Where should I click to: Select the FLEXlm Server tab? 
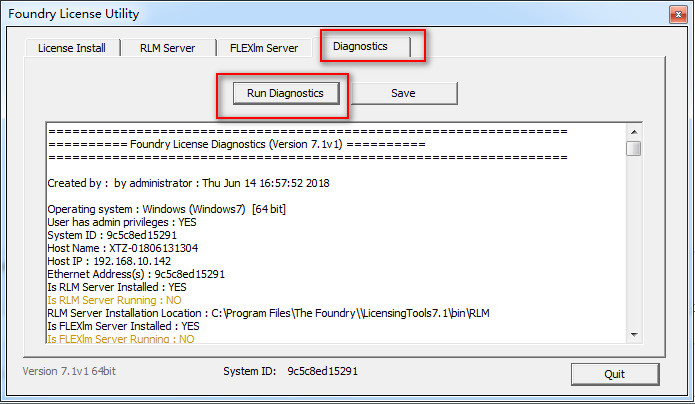click(264, 48)
